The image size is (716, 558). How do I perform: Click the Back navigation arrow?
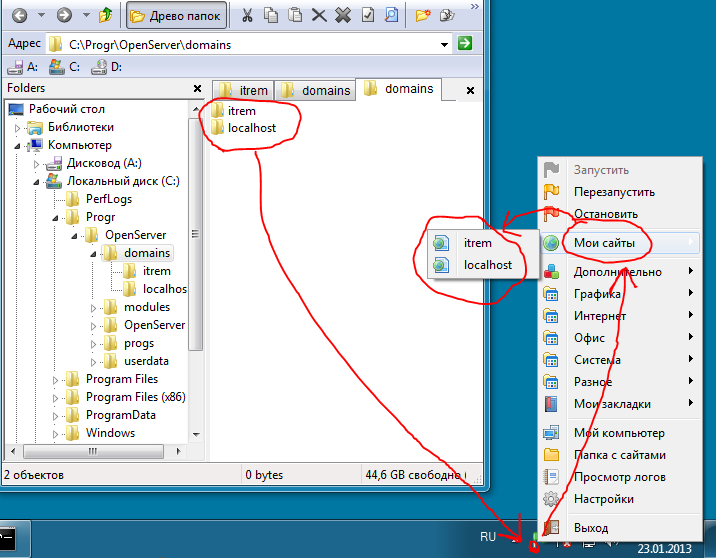point(20,16)
